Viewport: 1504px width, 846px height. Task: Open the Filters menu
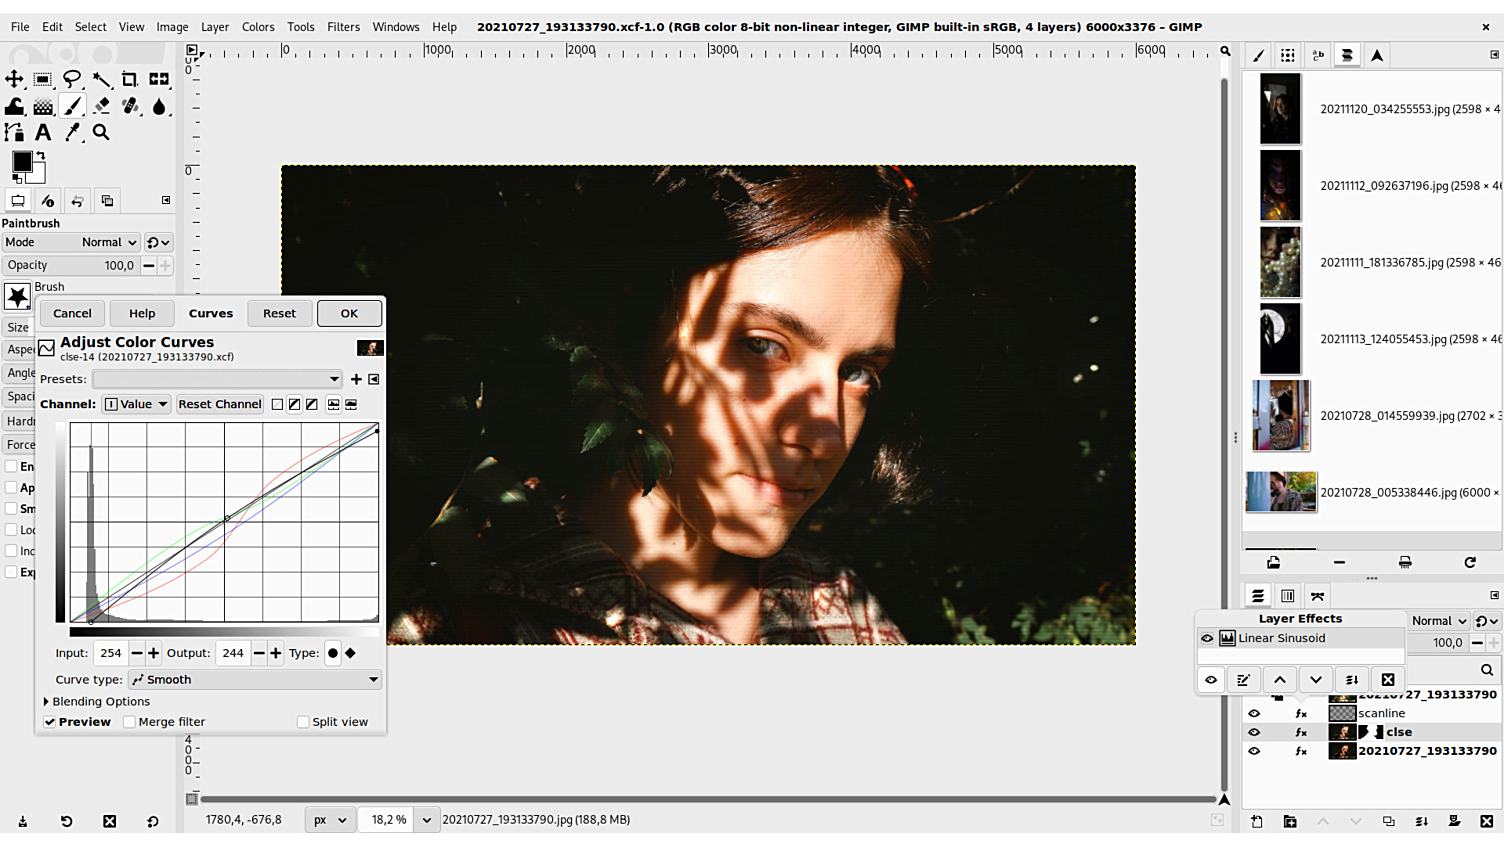pos(343,27)
